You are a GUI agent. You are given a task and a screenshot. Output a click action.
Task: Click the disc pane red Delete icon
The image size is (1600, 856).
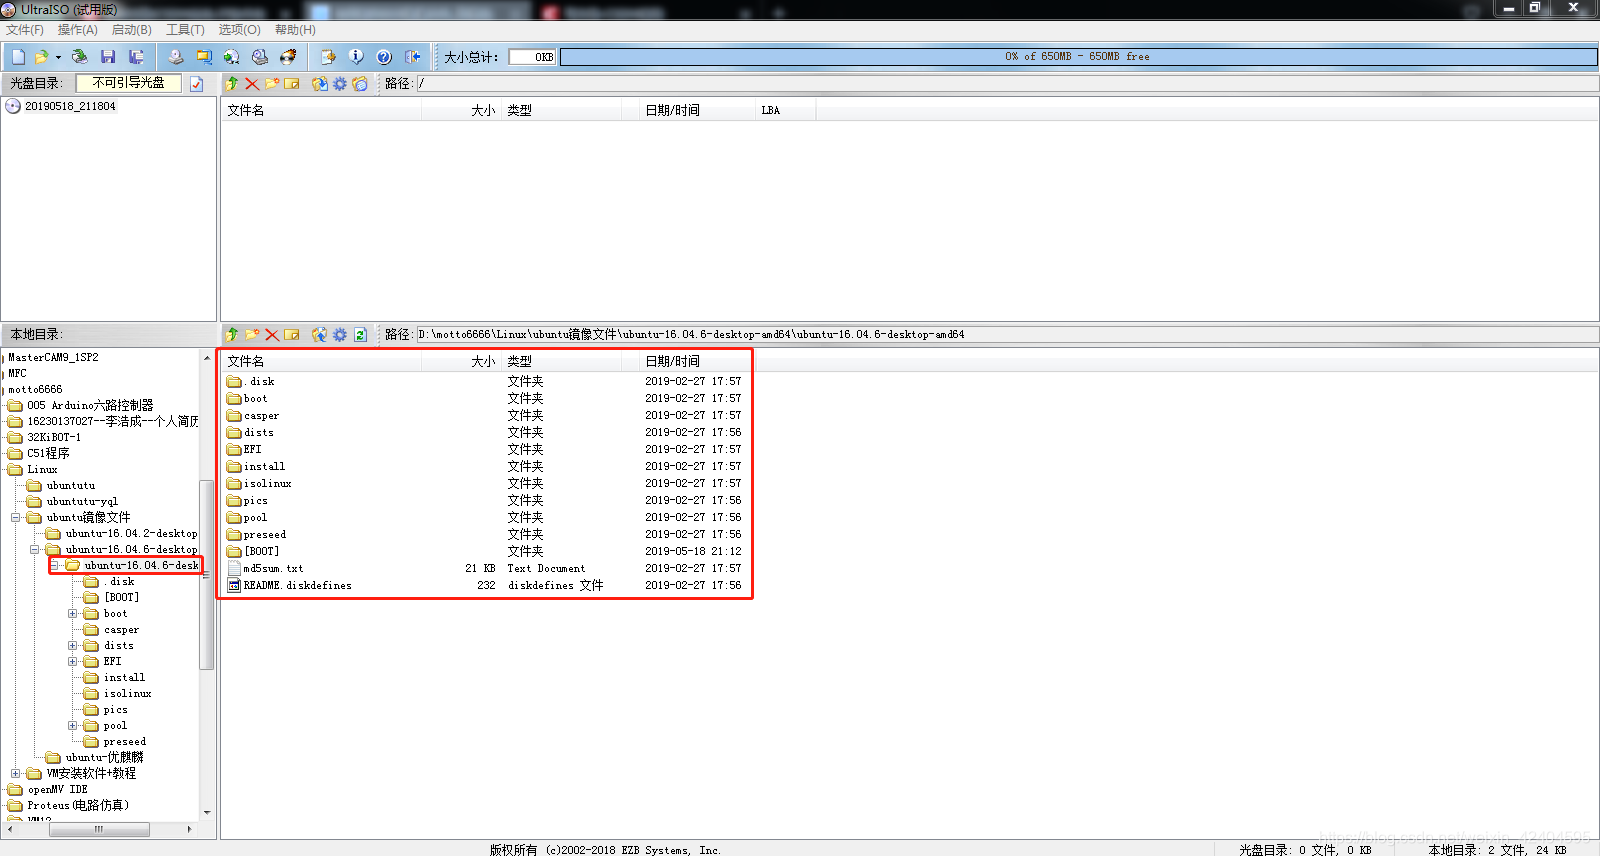click(252, 84)
